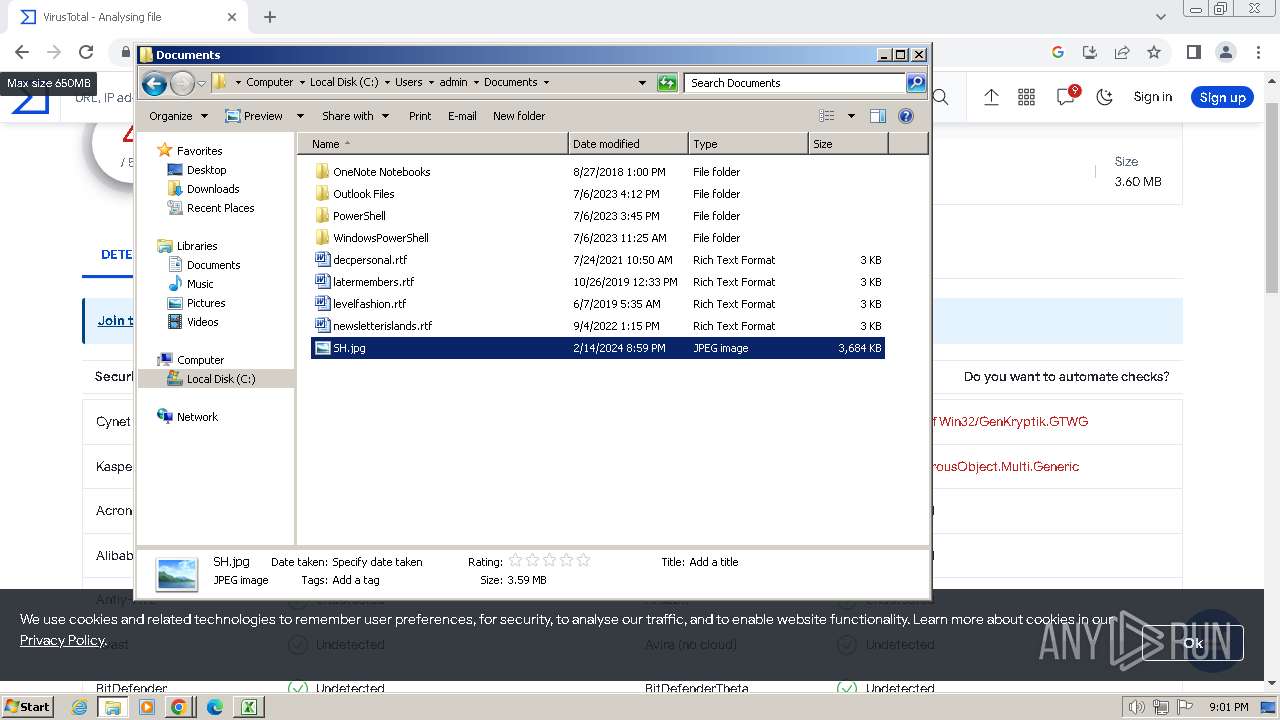
Task: Click the Sign up button
Action: [1222, 97]
